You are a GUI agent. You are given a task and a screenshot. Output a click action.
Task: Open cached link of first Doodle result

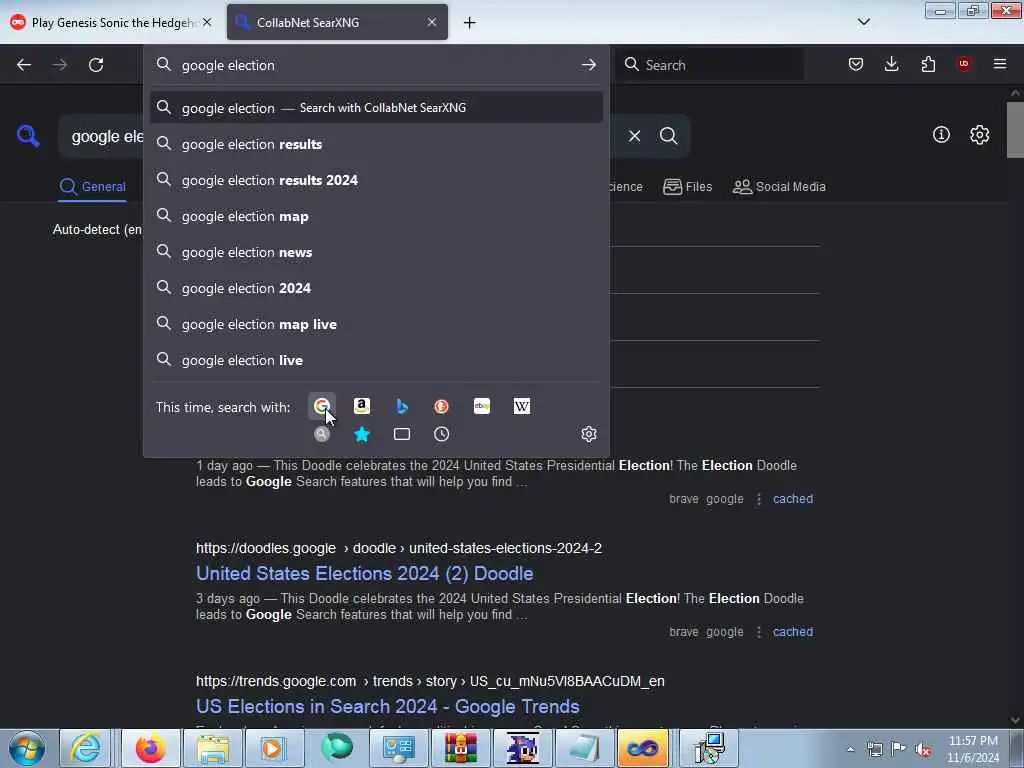pyautogui.click(x=793, y=499)
